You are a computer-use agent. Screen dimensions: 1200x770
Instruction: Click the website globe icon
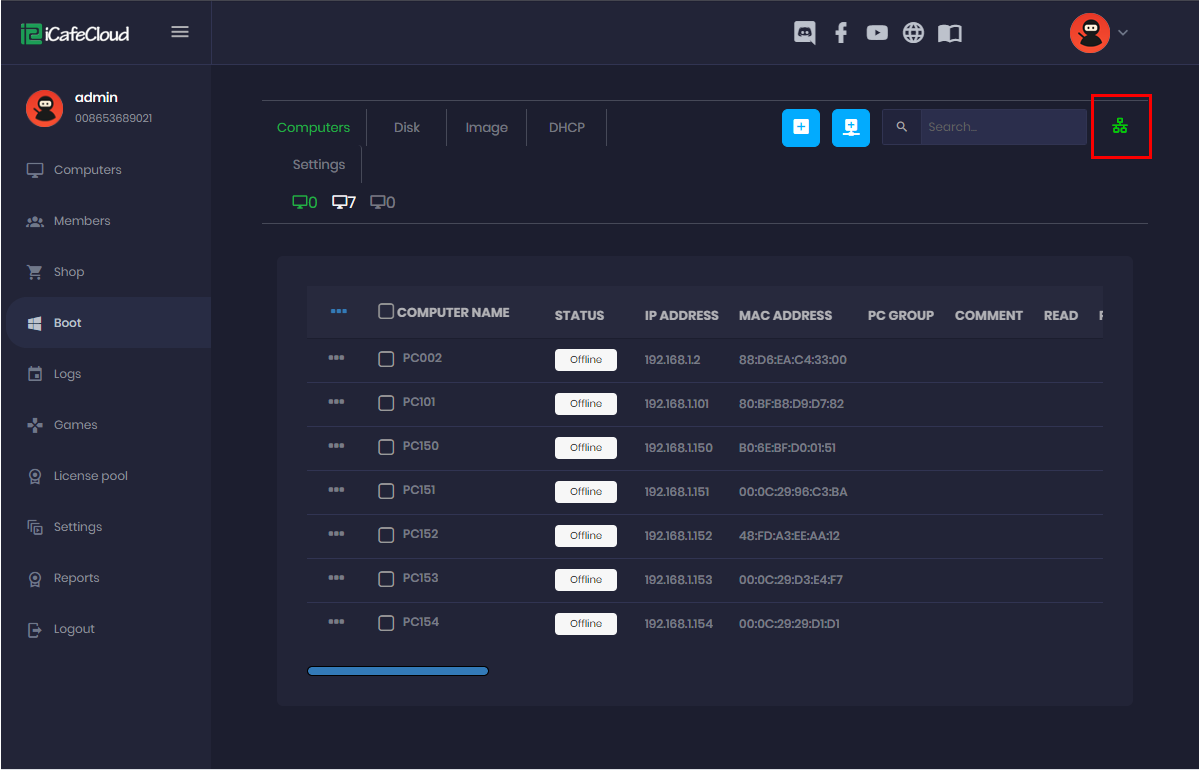[913, 32]
